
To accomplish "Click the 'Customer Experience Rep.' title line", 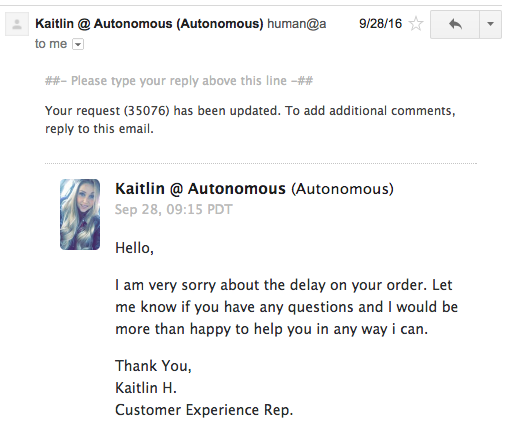I will click(x=204, y=410).
